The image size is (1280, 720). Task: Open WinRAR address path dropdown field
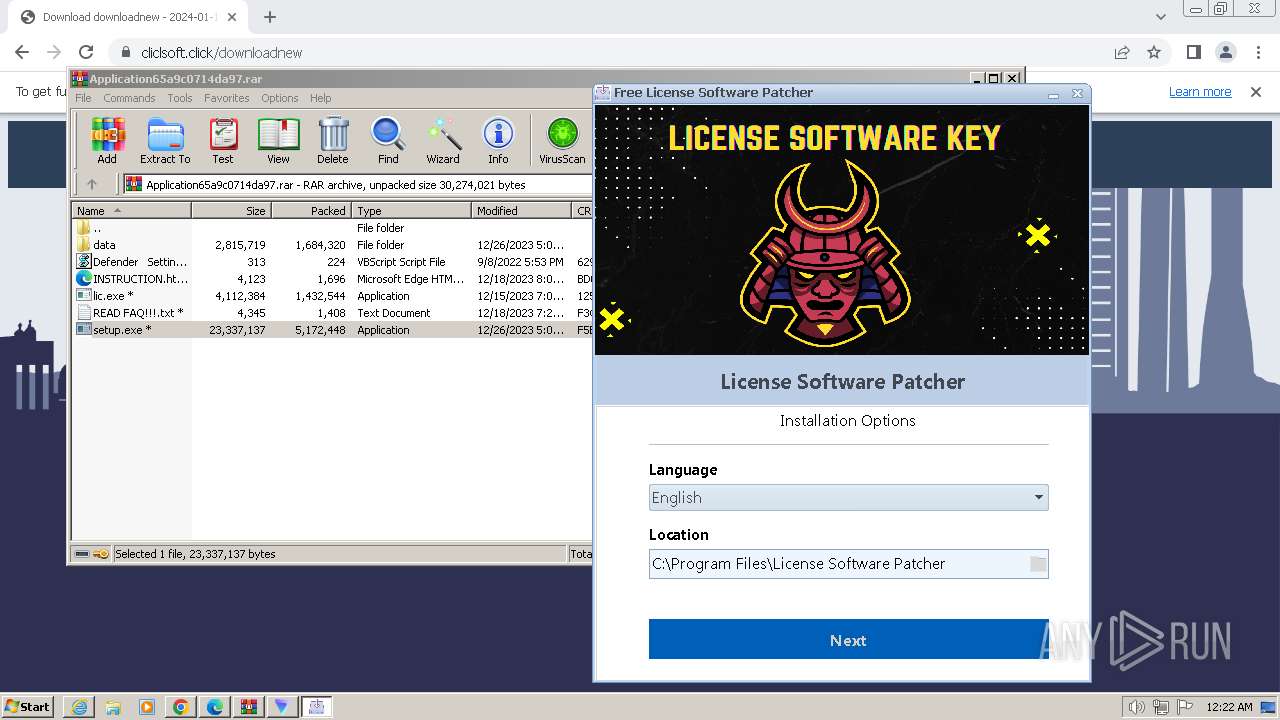coord(356,184)
